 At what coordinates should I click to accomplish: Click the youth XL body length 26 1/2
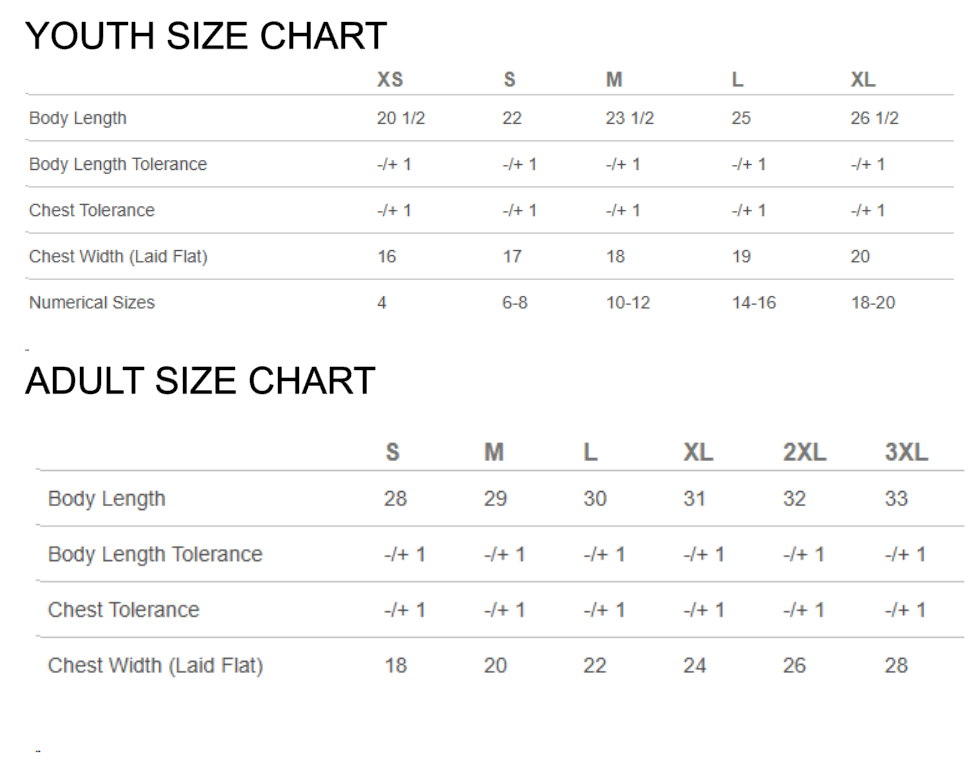tap(875, 118)
